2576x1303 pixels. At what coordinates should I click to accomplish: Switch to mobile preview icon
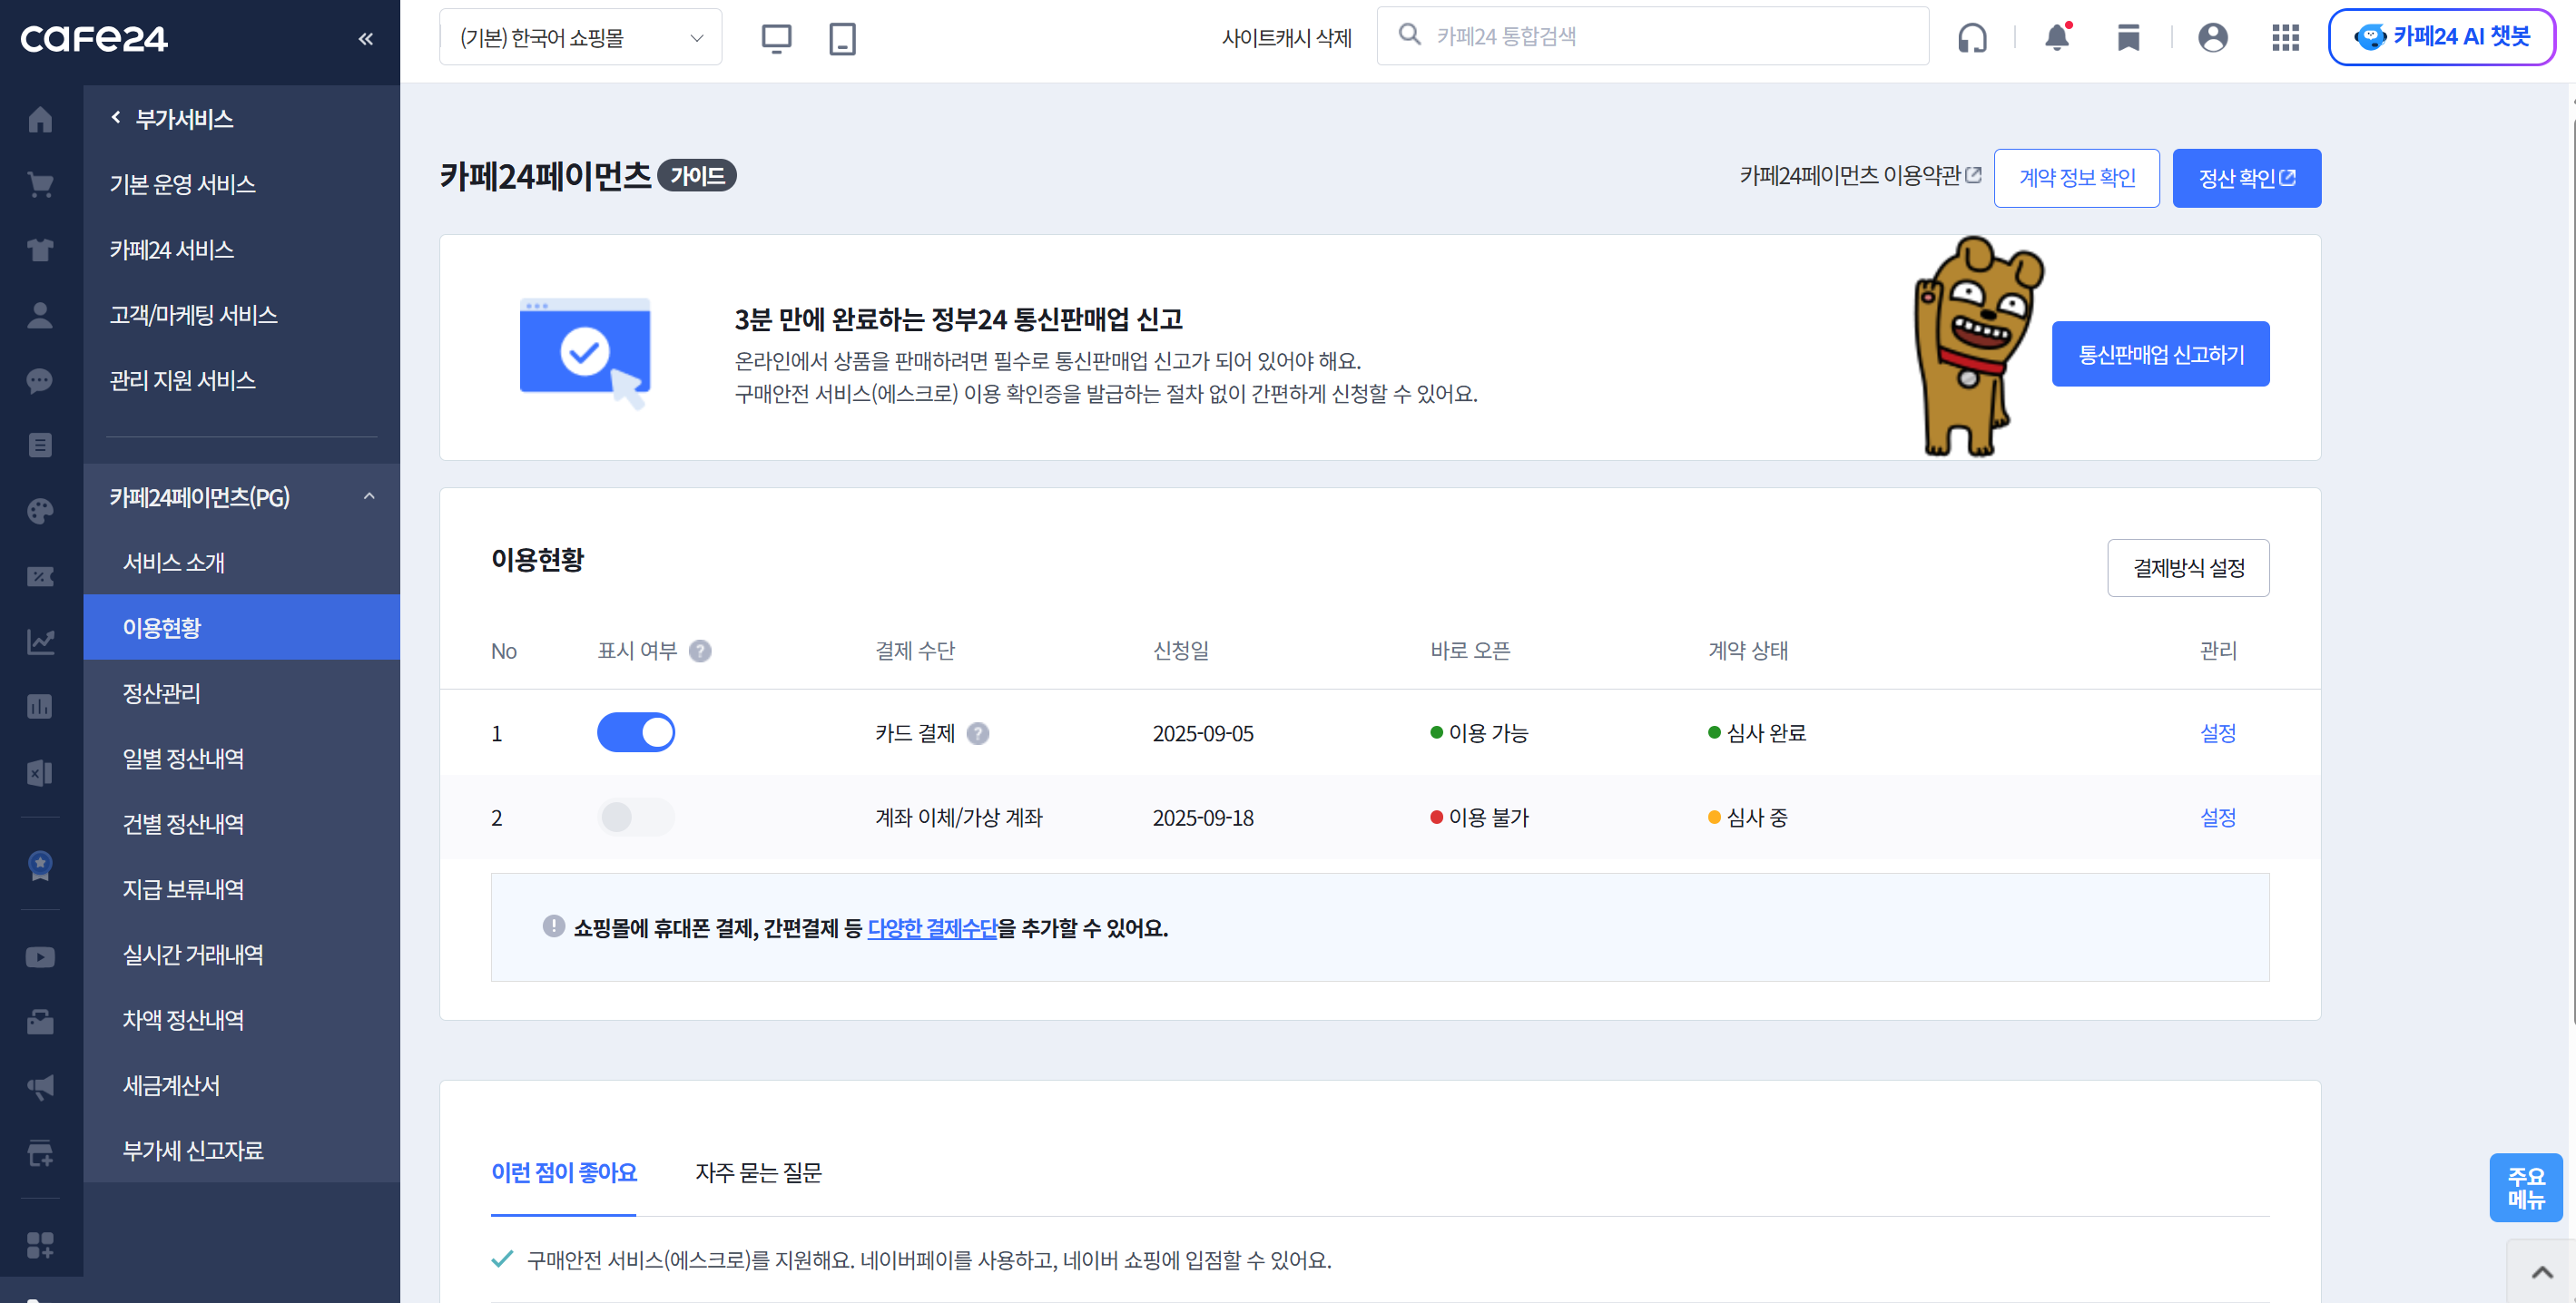click(842, 38)
